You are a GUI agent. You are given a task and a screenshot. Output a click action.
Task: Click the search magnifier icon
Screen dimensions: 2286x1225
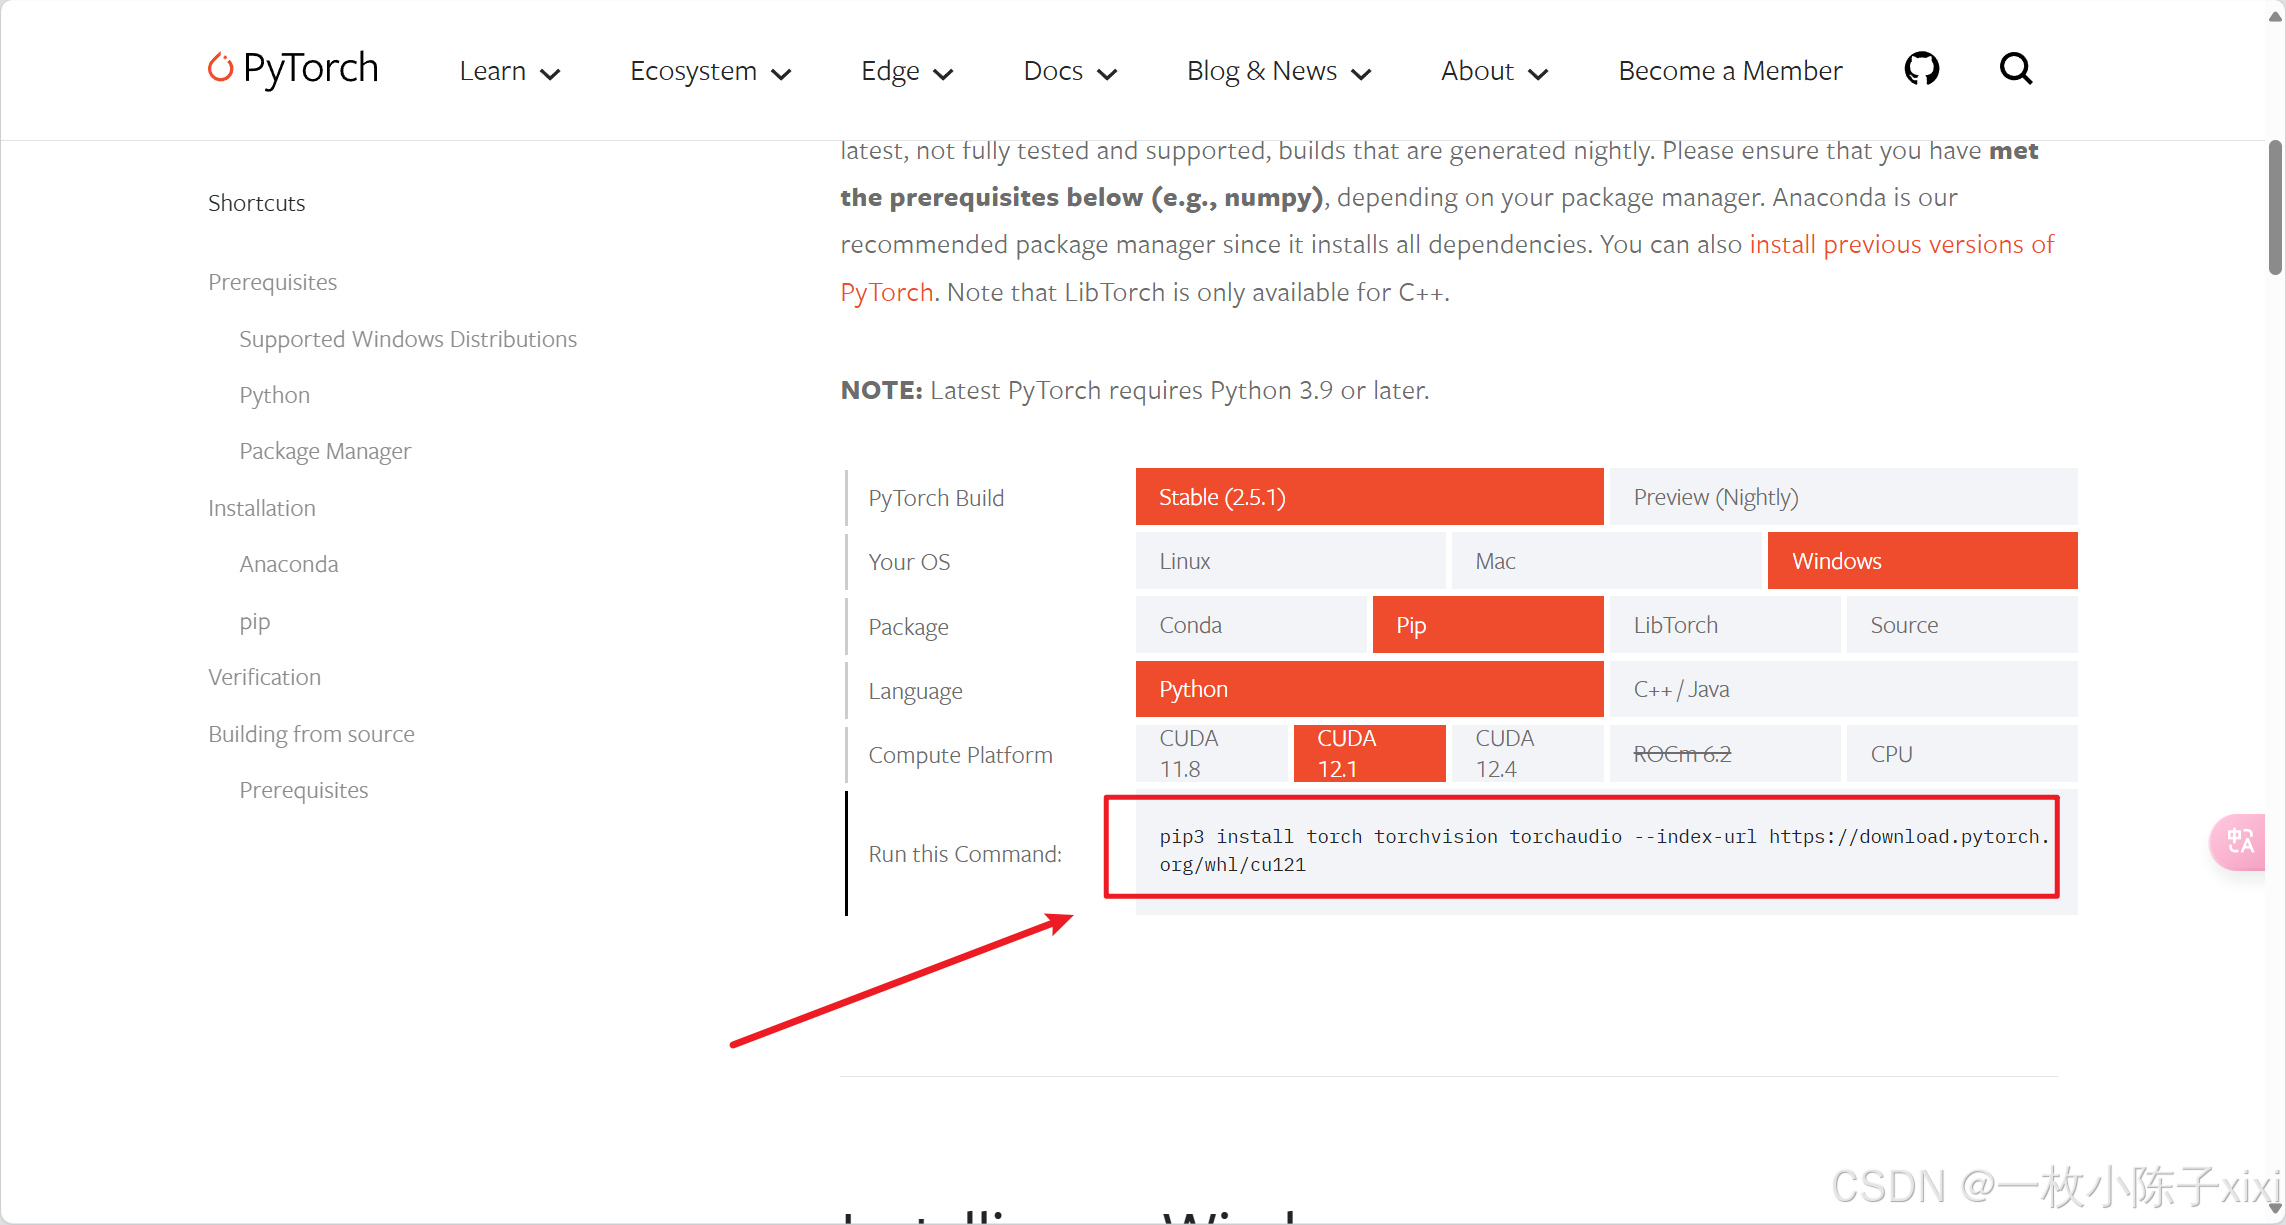click(2015, 69)
